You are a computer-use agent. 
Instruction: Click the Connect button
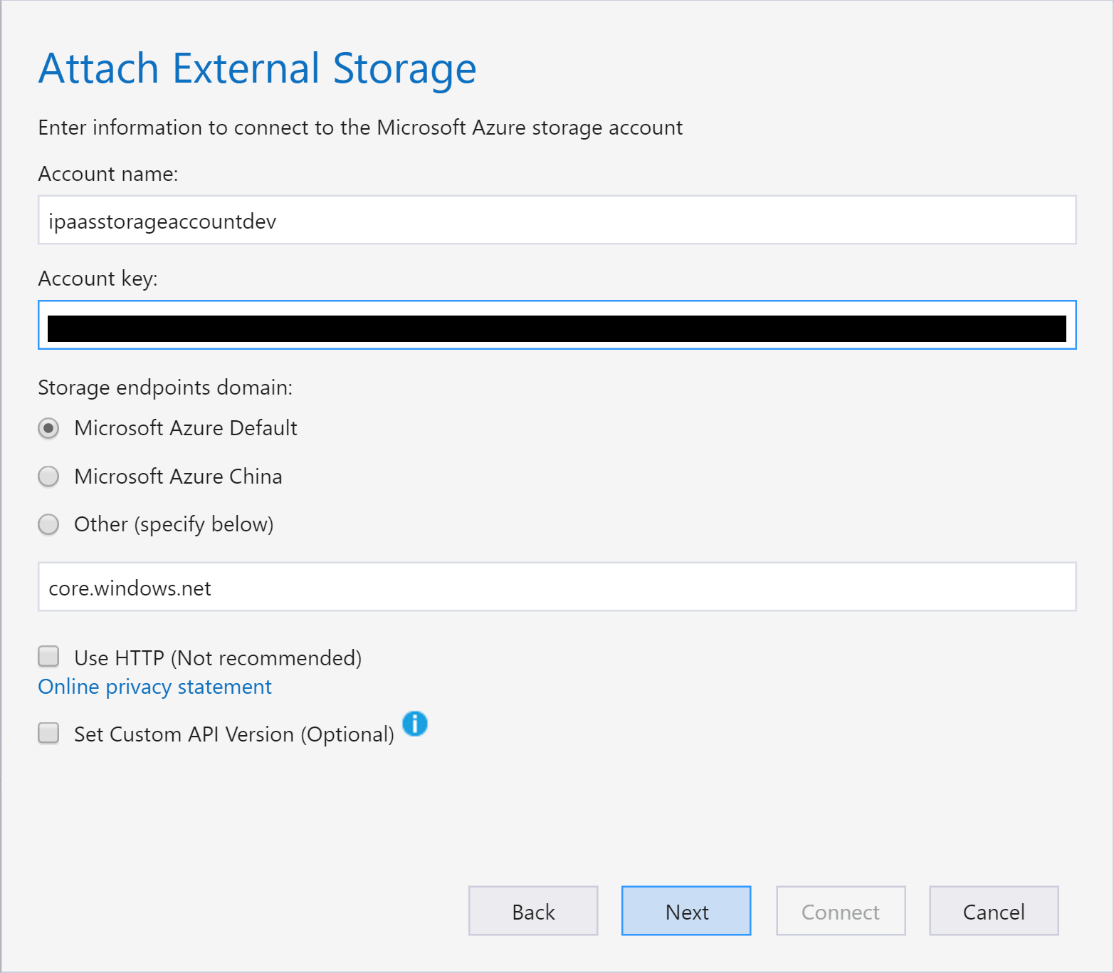840,911
